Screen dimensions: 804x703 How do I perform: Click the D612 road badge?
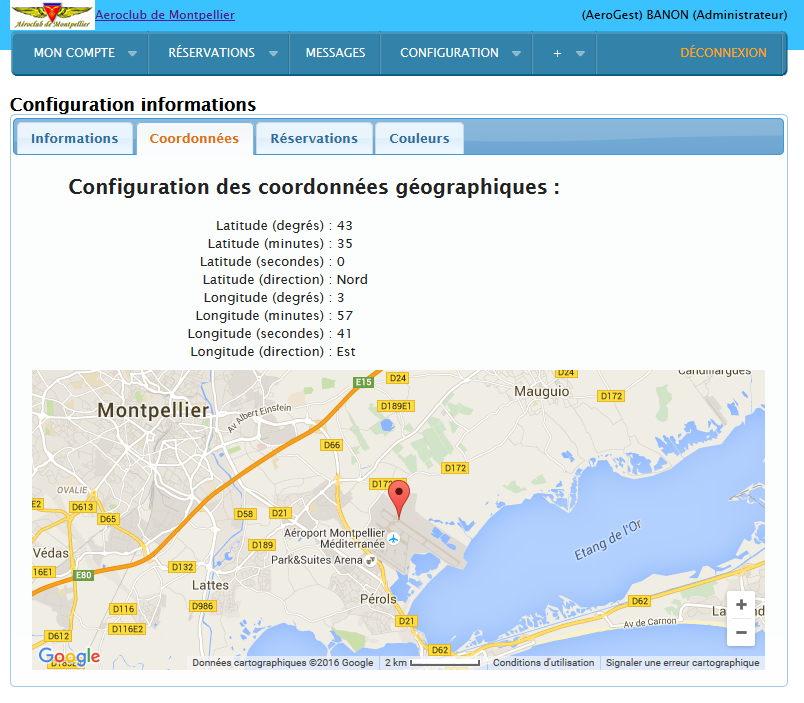58,636
